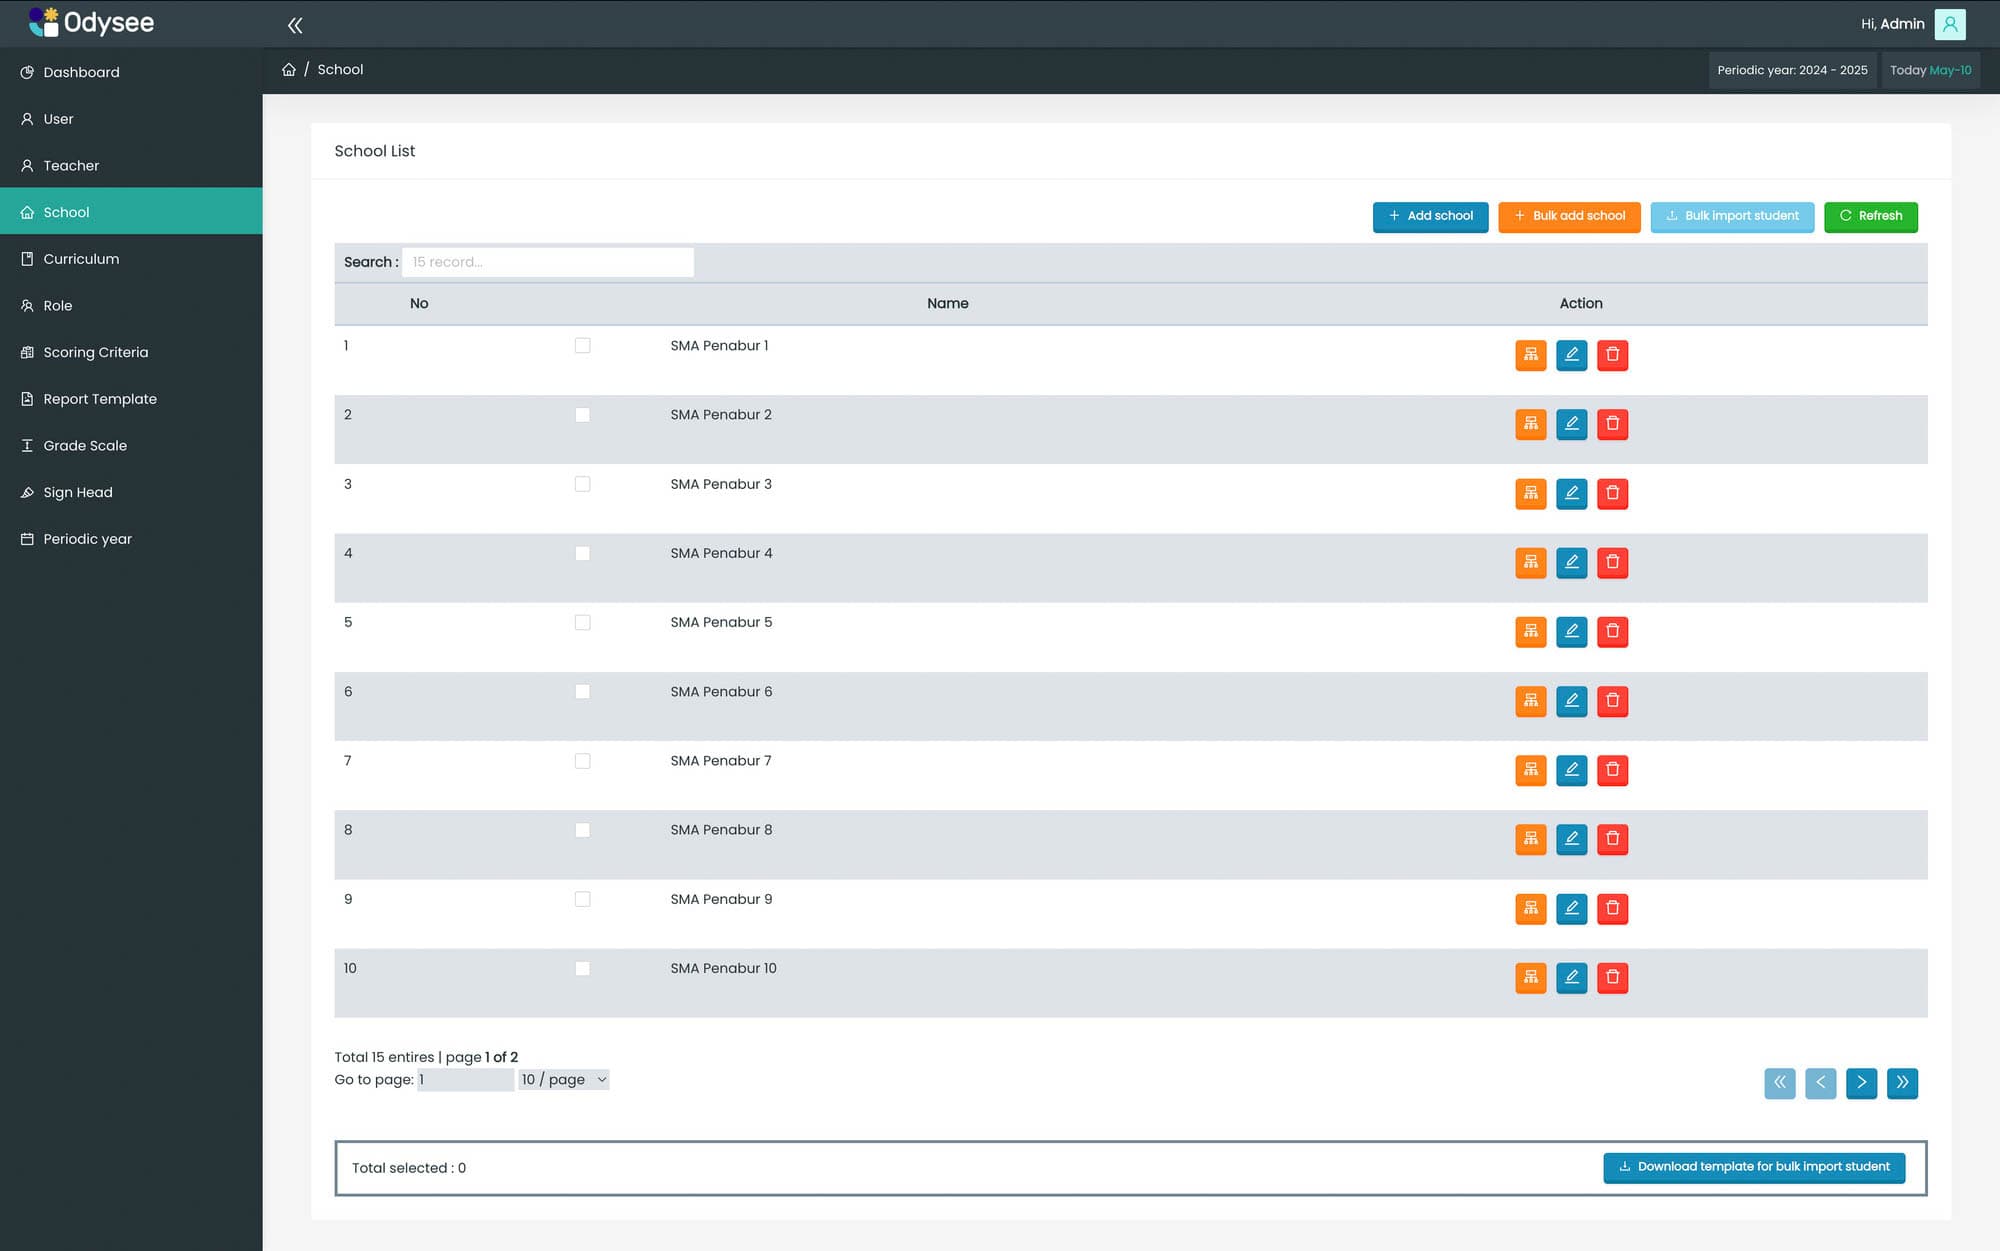Viewport: 2000px width, 1251px height.
Task: Select the Dashboard sidebar icon
Action: [x=26, y=72]
